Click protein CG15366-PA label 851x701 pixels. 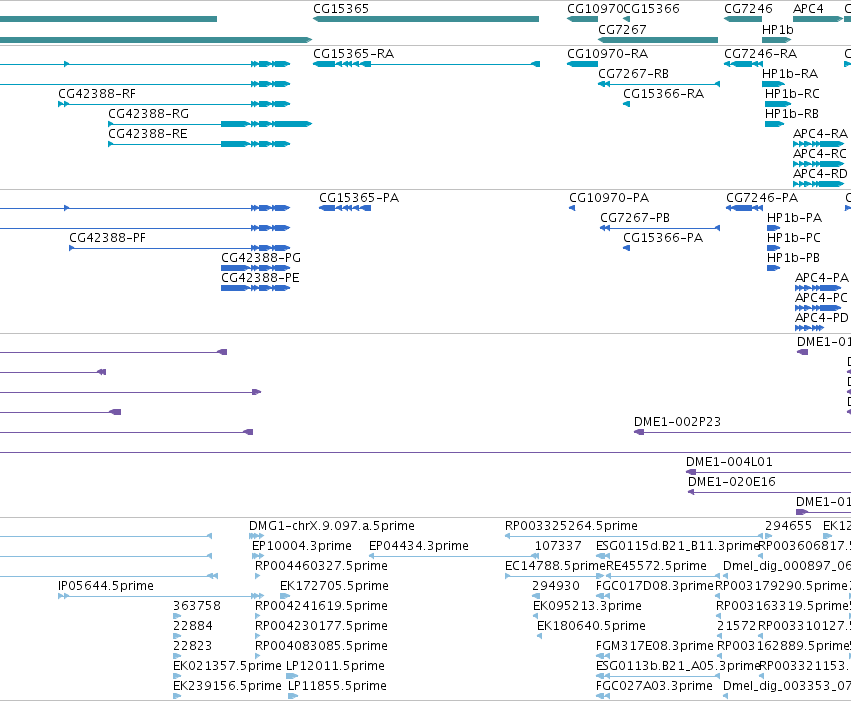pos(663,238)
